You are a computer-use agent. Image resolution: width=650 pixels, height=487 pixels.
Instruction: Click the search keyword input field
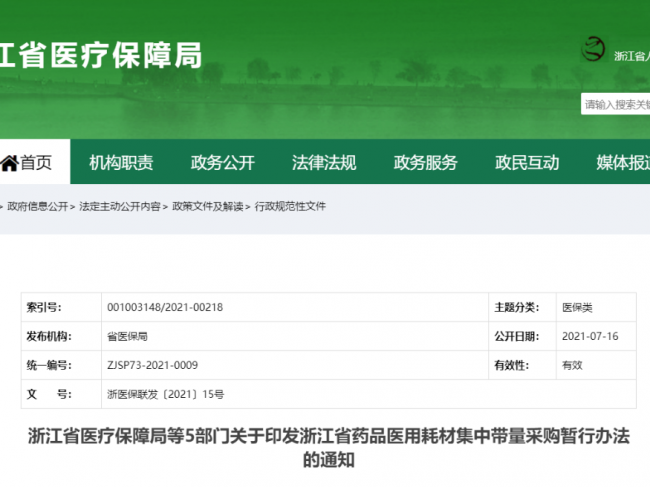pyautogui.click(x=616, y=104)
